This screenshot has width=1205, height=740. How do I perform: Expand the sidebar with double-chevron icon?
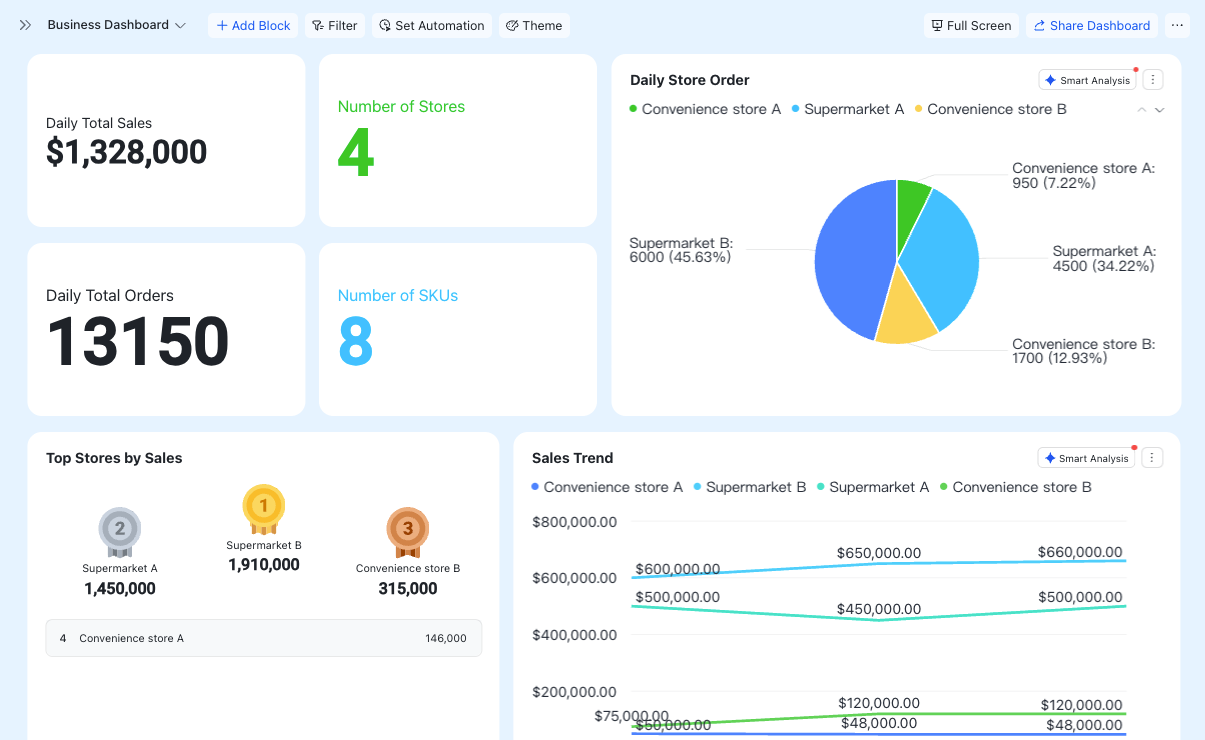[x=25, y=25]
